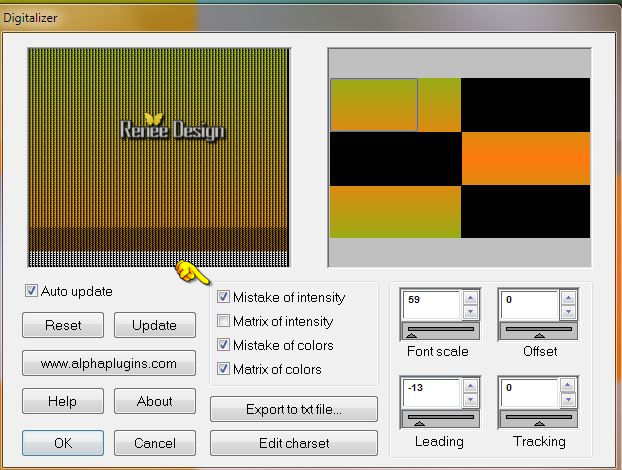The image size is (622, 470).
Task: Open www.alphaplugins.com link button
Action: point(109,363)
